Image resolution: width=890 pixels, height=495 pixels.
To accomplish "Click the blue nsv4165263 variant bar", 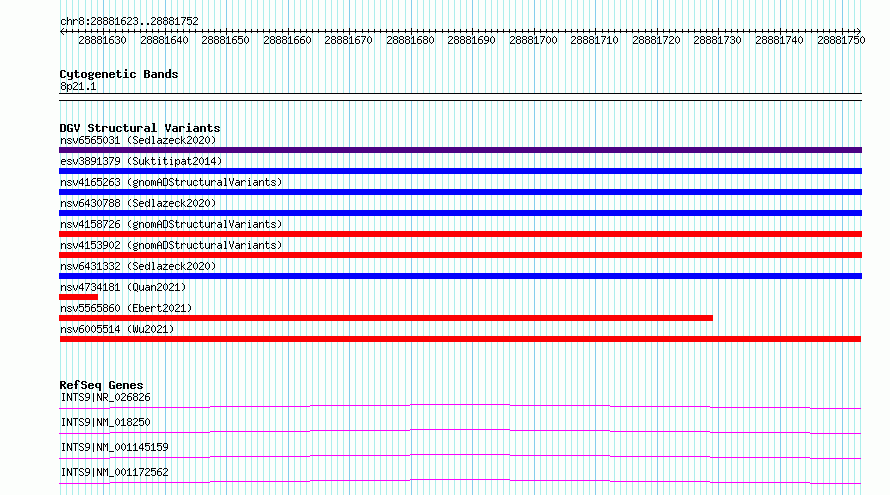I will coord(460,192).
